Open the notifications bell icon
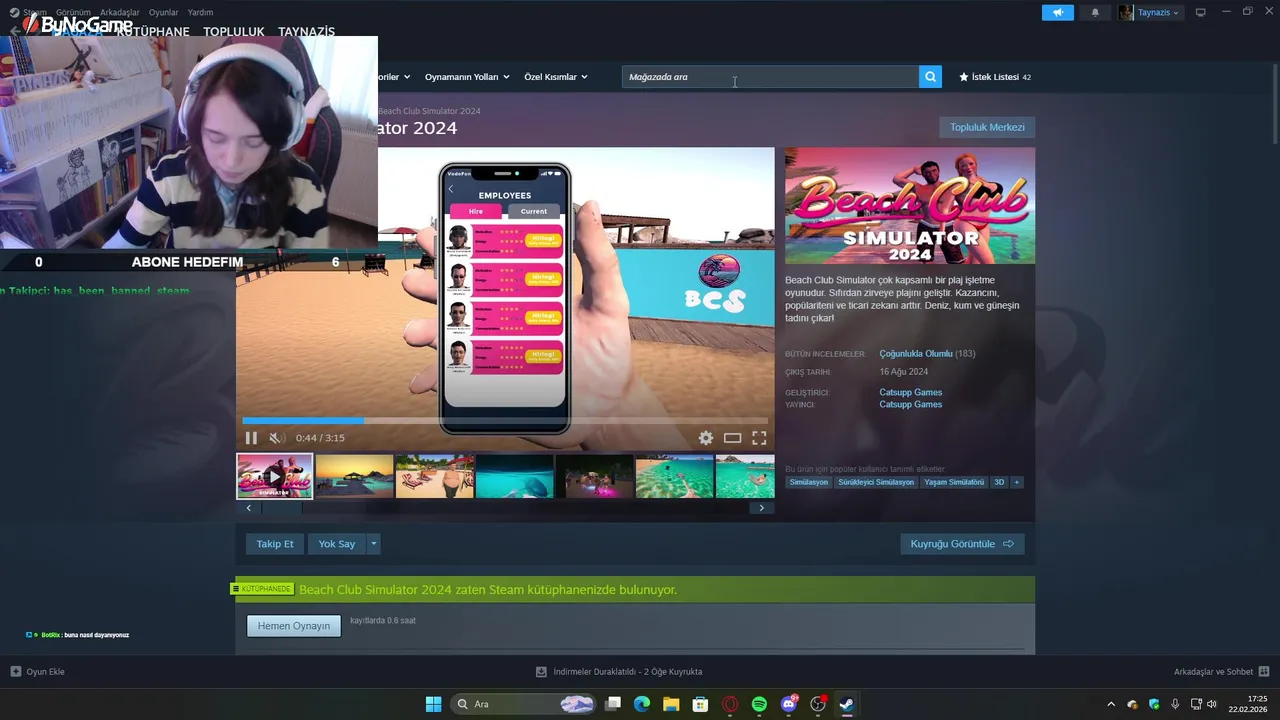Image resolution: width=1280 pixels, height=720 pixels. pyautogui.click(x=1095, y=12)
